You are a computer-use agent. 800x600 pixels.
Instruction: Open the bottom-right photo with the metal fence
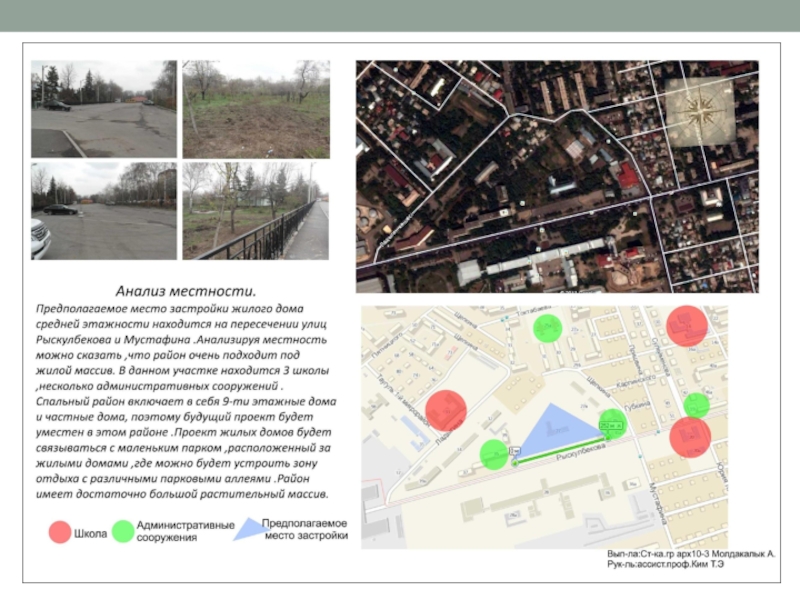256,211
